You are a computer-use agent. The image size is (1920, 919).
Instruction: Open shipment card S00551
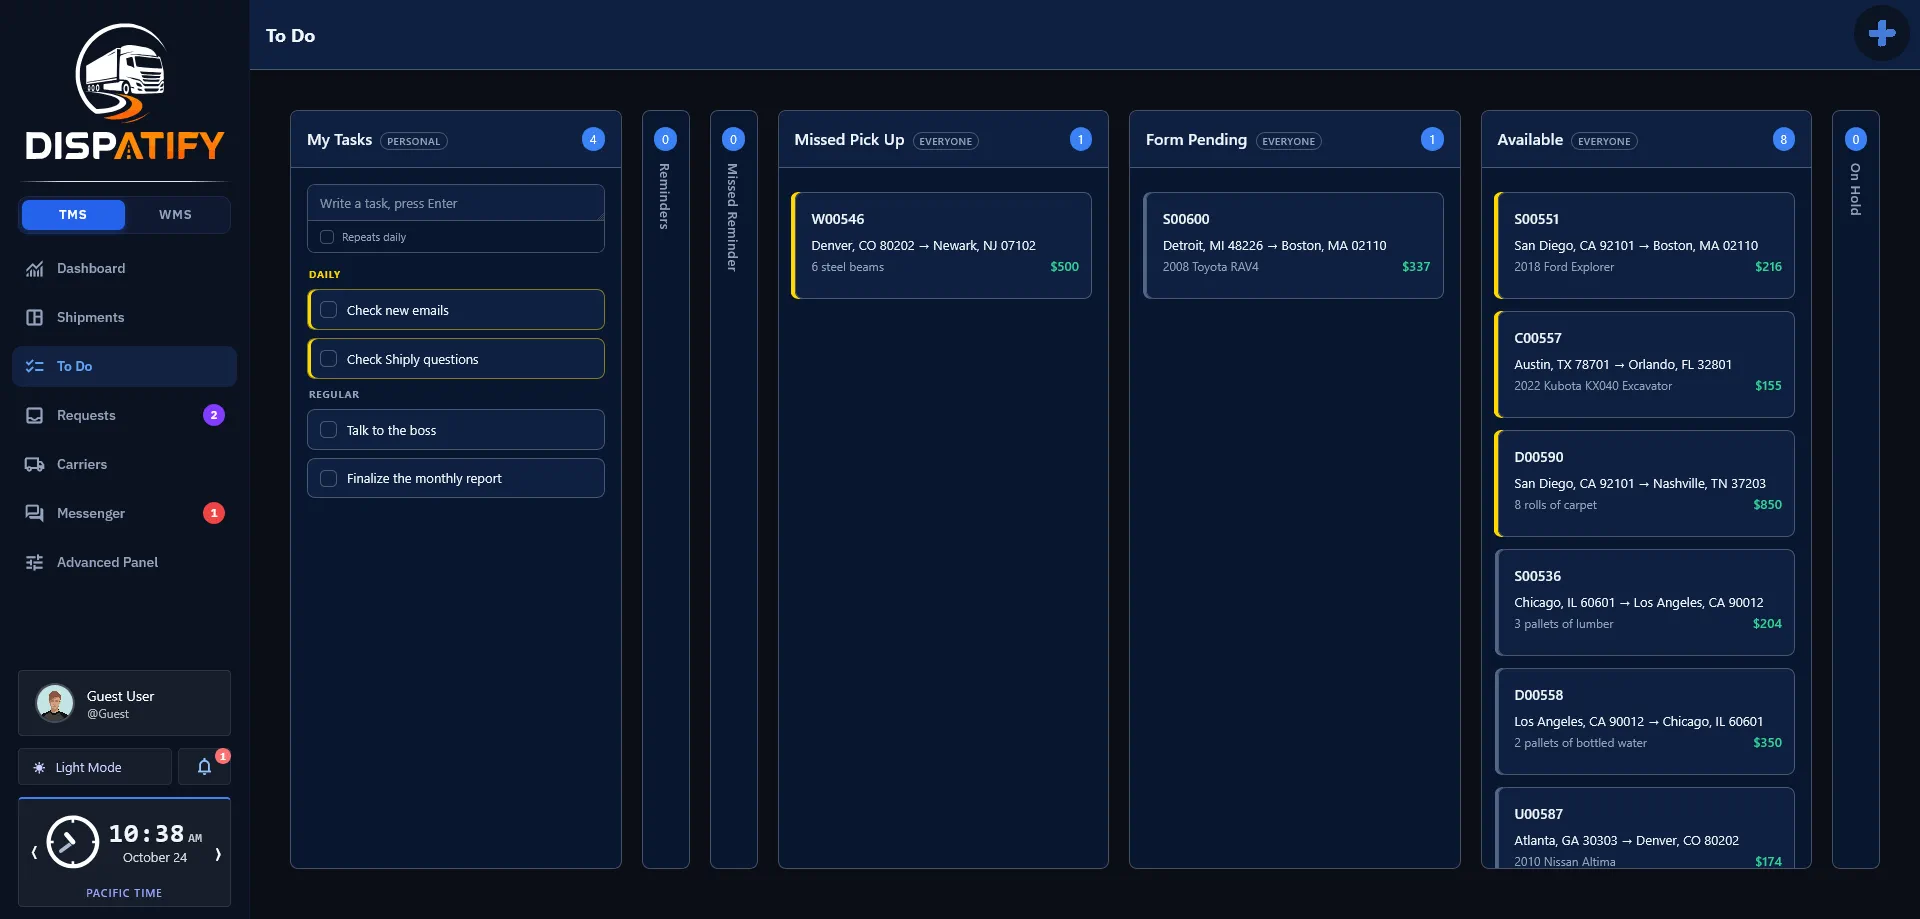coord(1644,245)
